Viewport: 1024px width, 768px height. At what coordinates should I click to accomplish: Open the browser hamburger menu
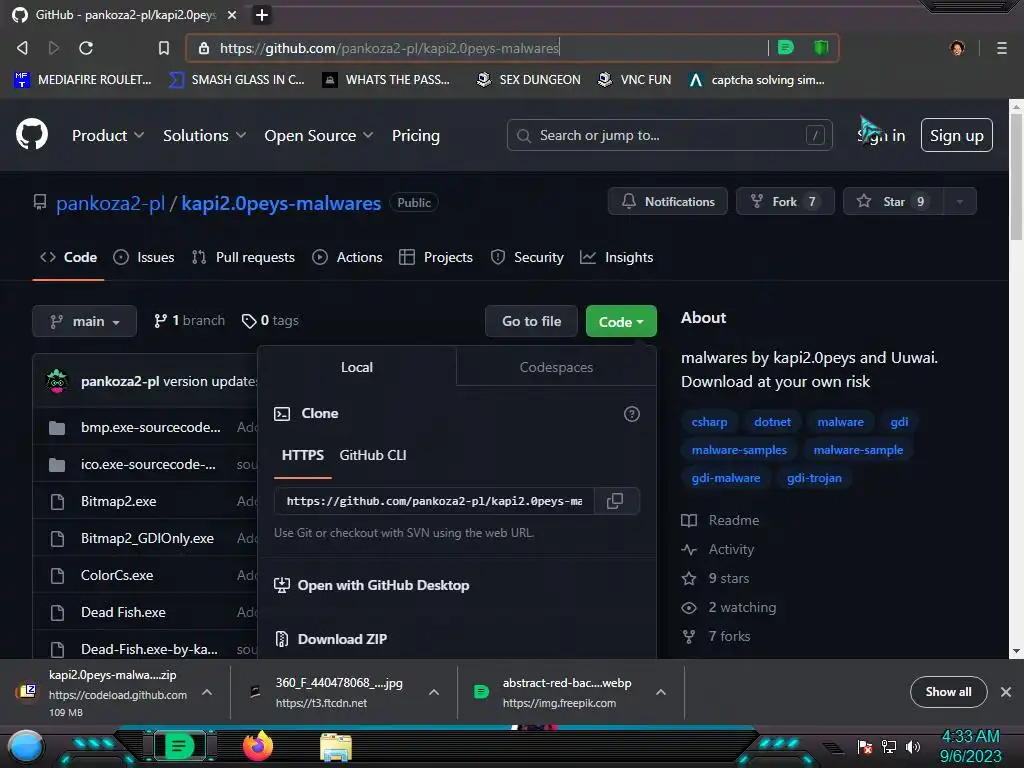click(x=1001, y=48)
